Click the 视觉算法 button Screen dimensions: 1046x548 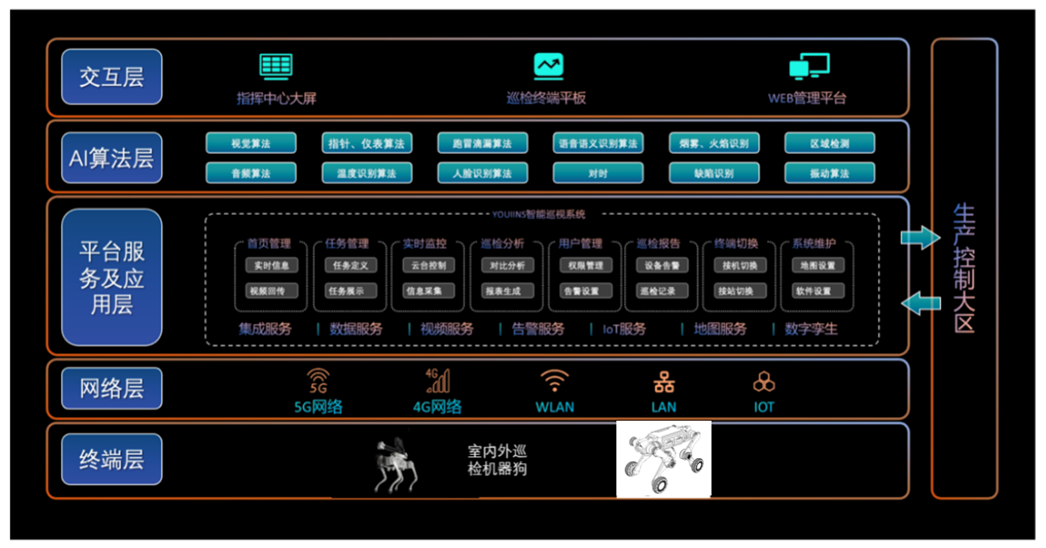click(251, 144)
